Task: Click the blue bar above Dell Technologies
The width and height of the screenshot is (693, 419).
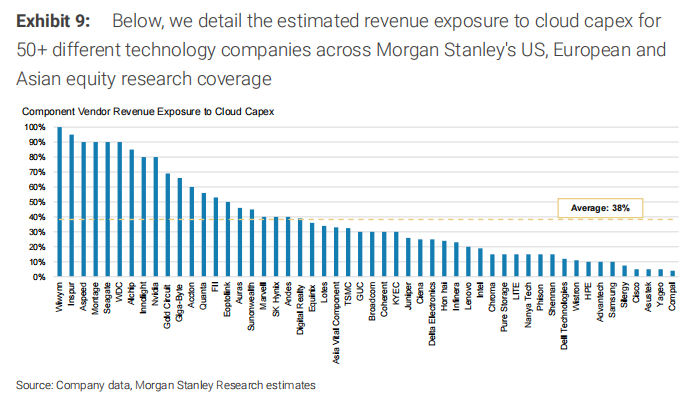Action: (x=564, y=268)
